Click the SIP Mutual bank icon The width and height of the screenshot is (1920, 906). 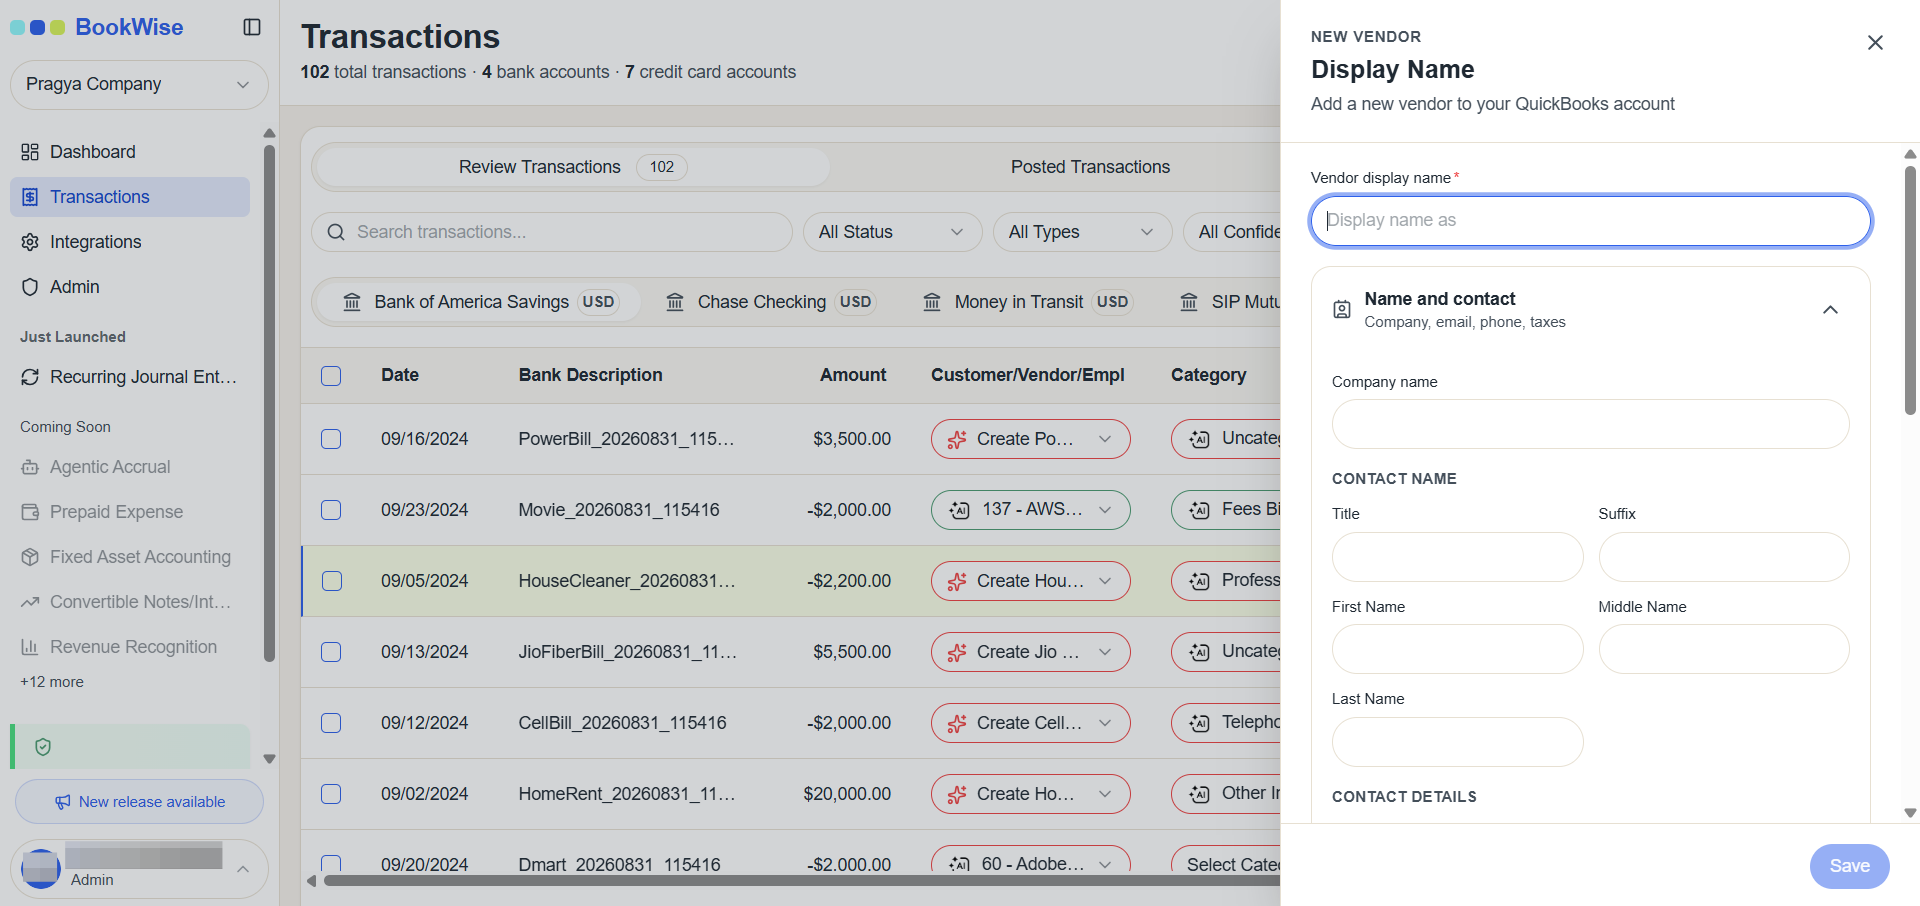pos(1189,302)
